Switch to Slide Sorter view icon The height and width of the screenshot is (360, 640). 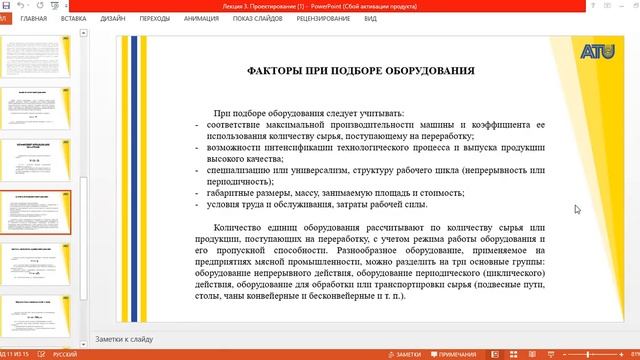(x=513, y=354)
